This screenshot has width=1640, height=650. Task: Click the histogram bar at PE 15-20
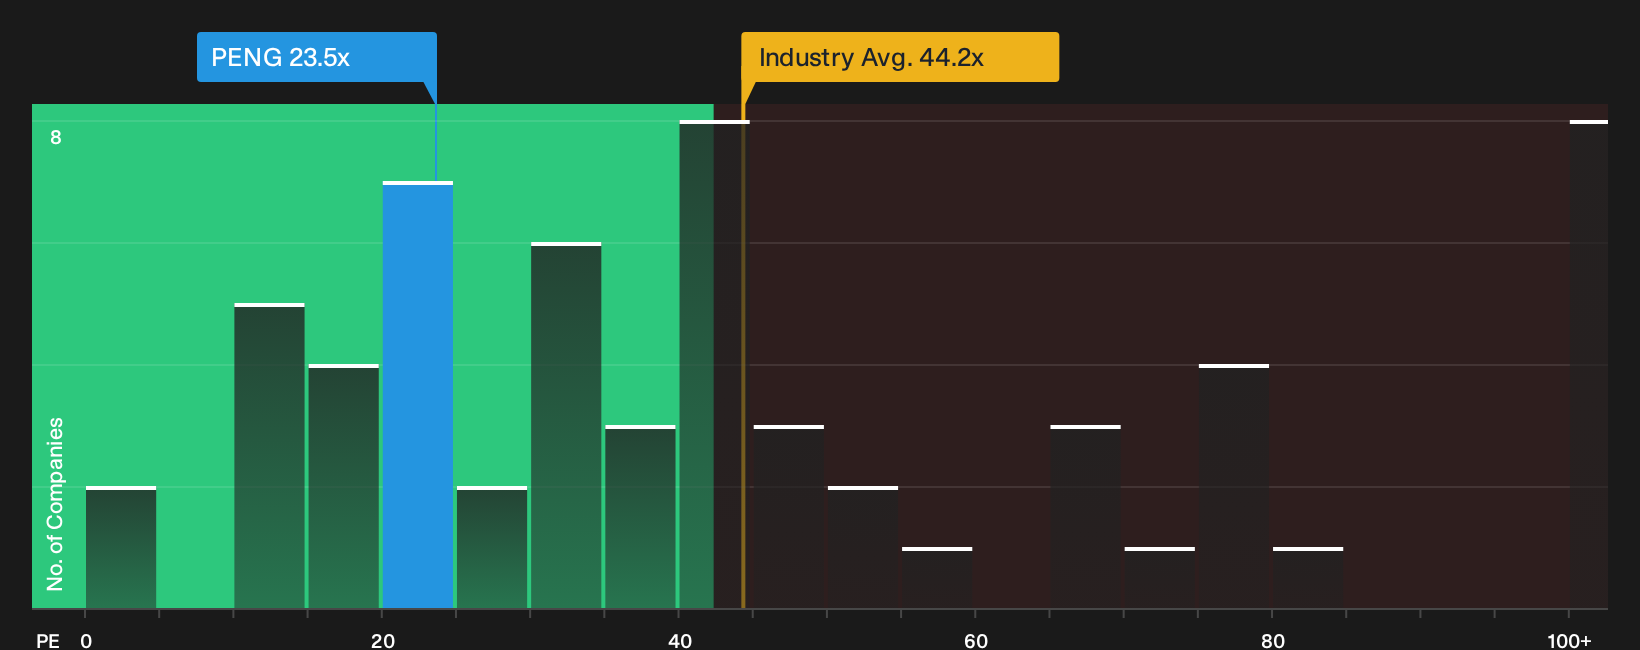344,486
